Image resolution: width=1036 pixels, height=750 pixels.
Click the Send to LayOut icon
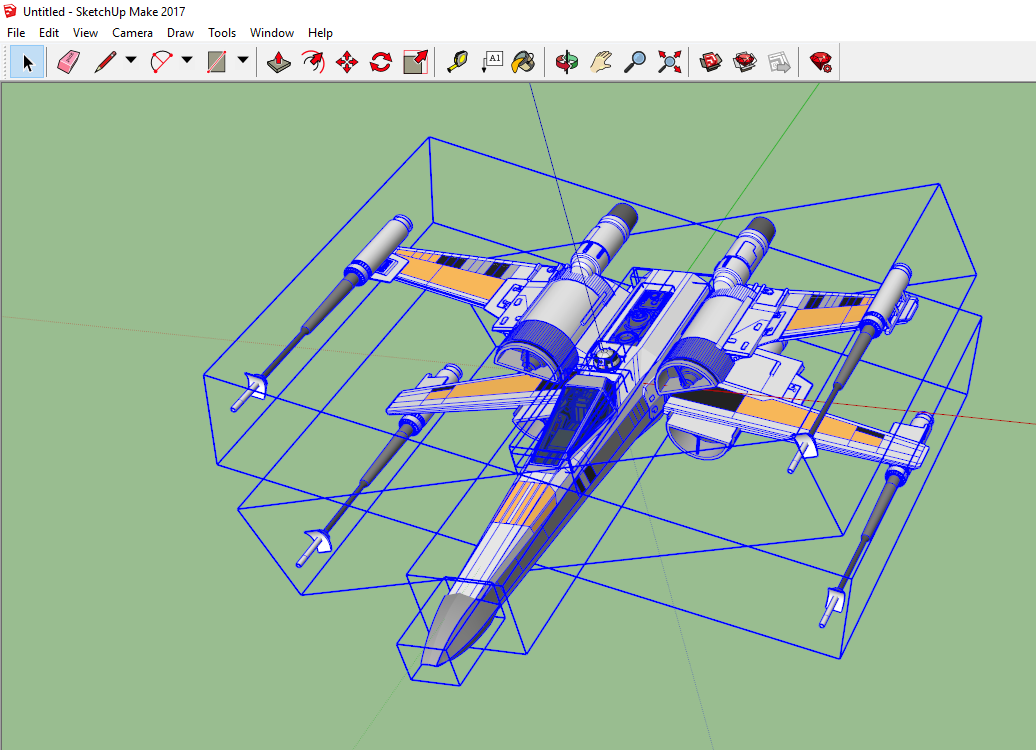(x=780, y=62)
